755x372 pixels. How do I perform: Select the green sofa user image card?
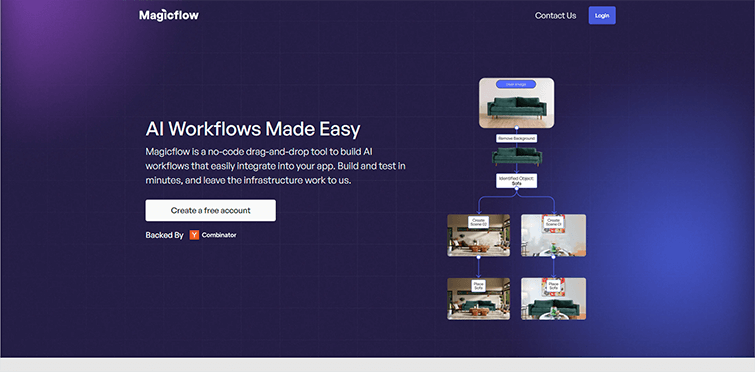[x=516, y=103]
